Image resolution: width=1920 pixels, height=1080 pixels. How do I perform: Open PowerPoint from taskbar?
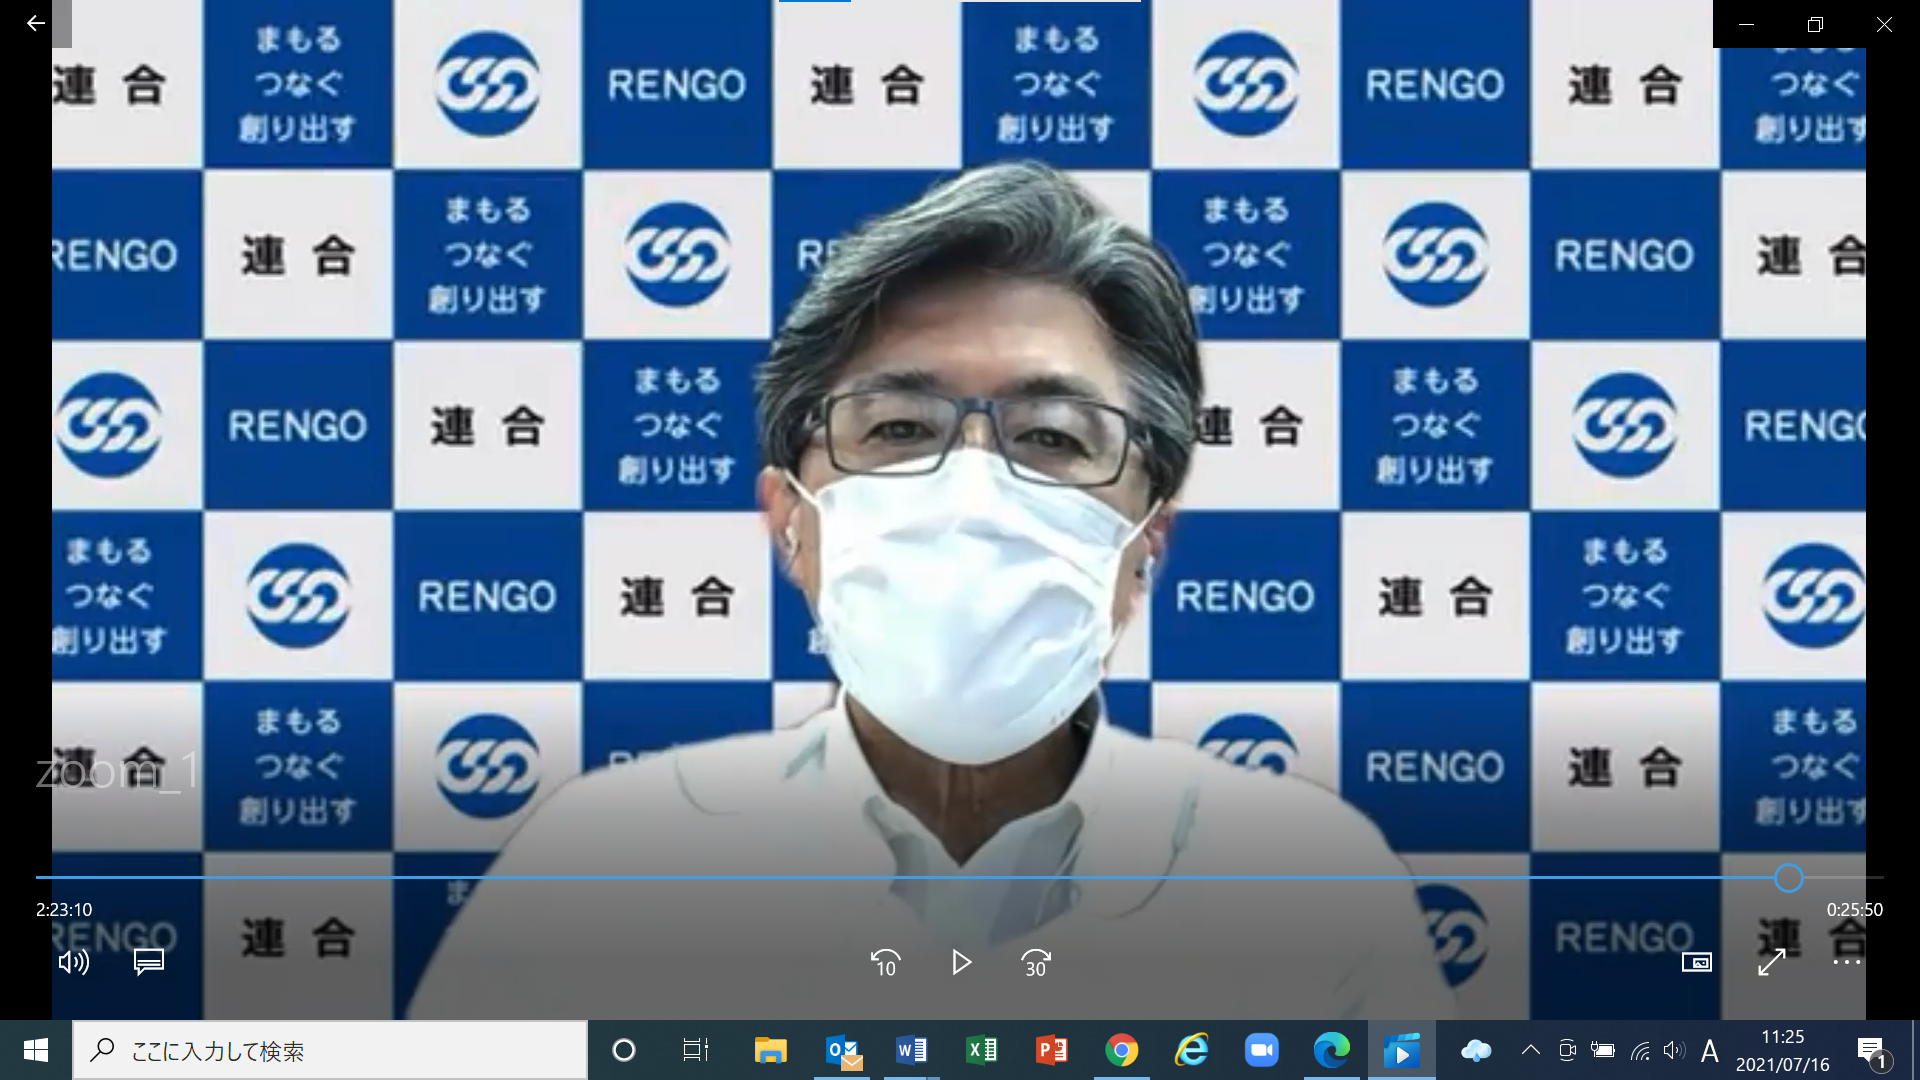point(1052,1050)
